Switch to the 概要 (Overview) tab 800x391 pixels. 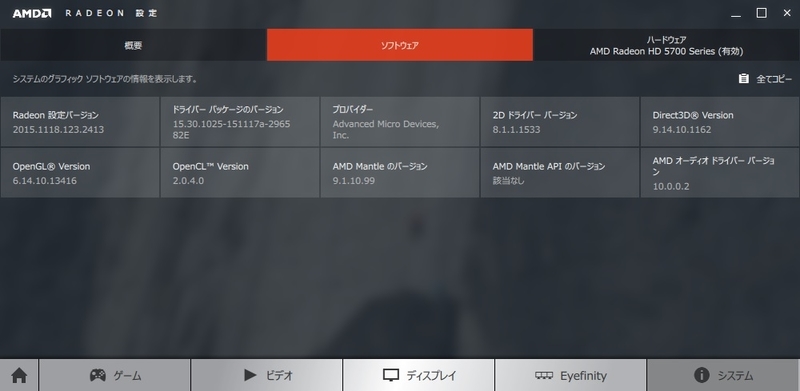[133, 45]
